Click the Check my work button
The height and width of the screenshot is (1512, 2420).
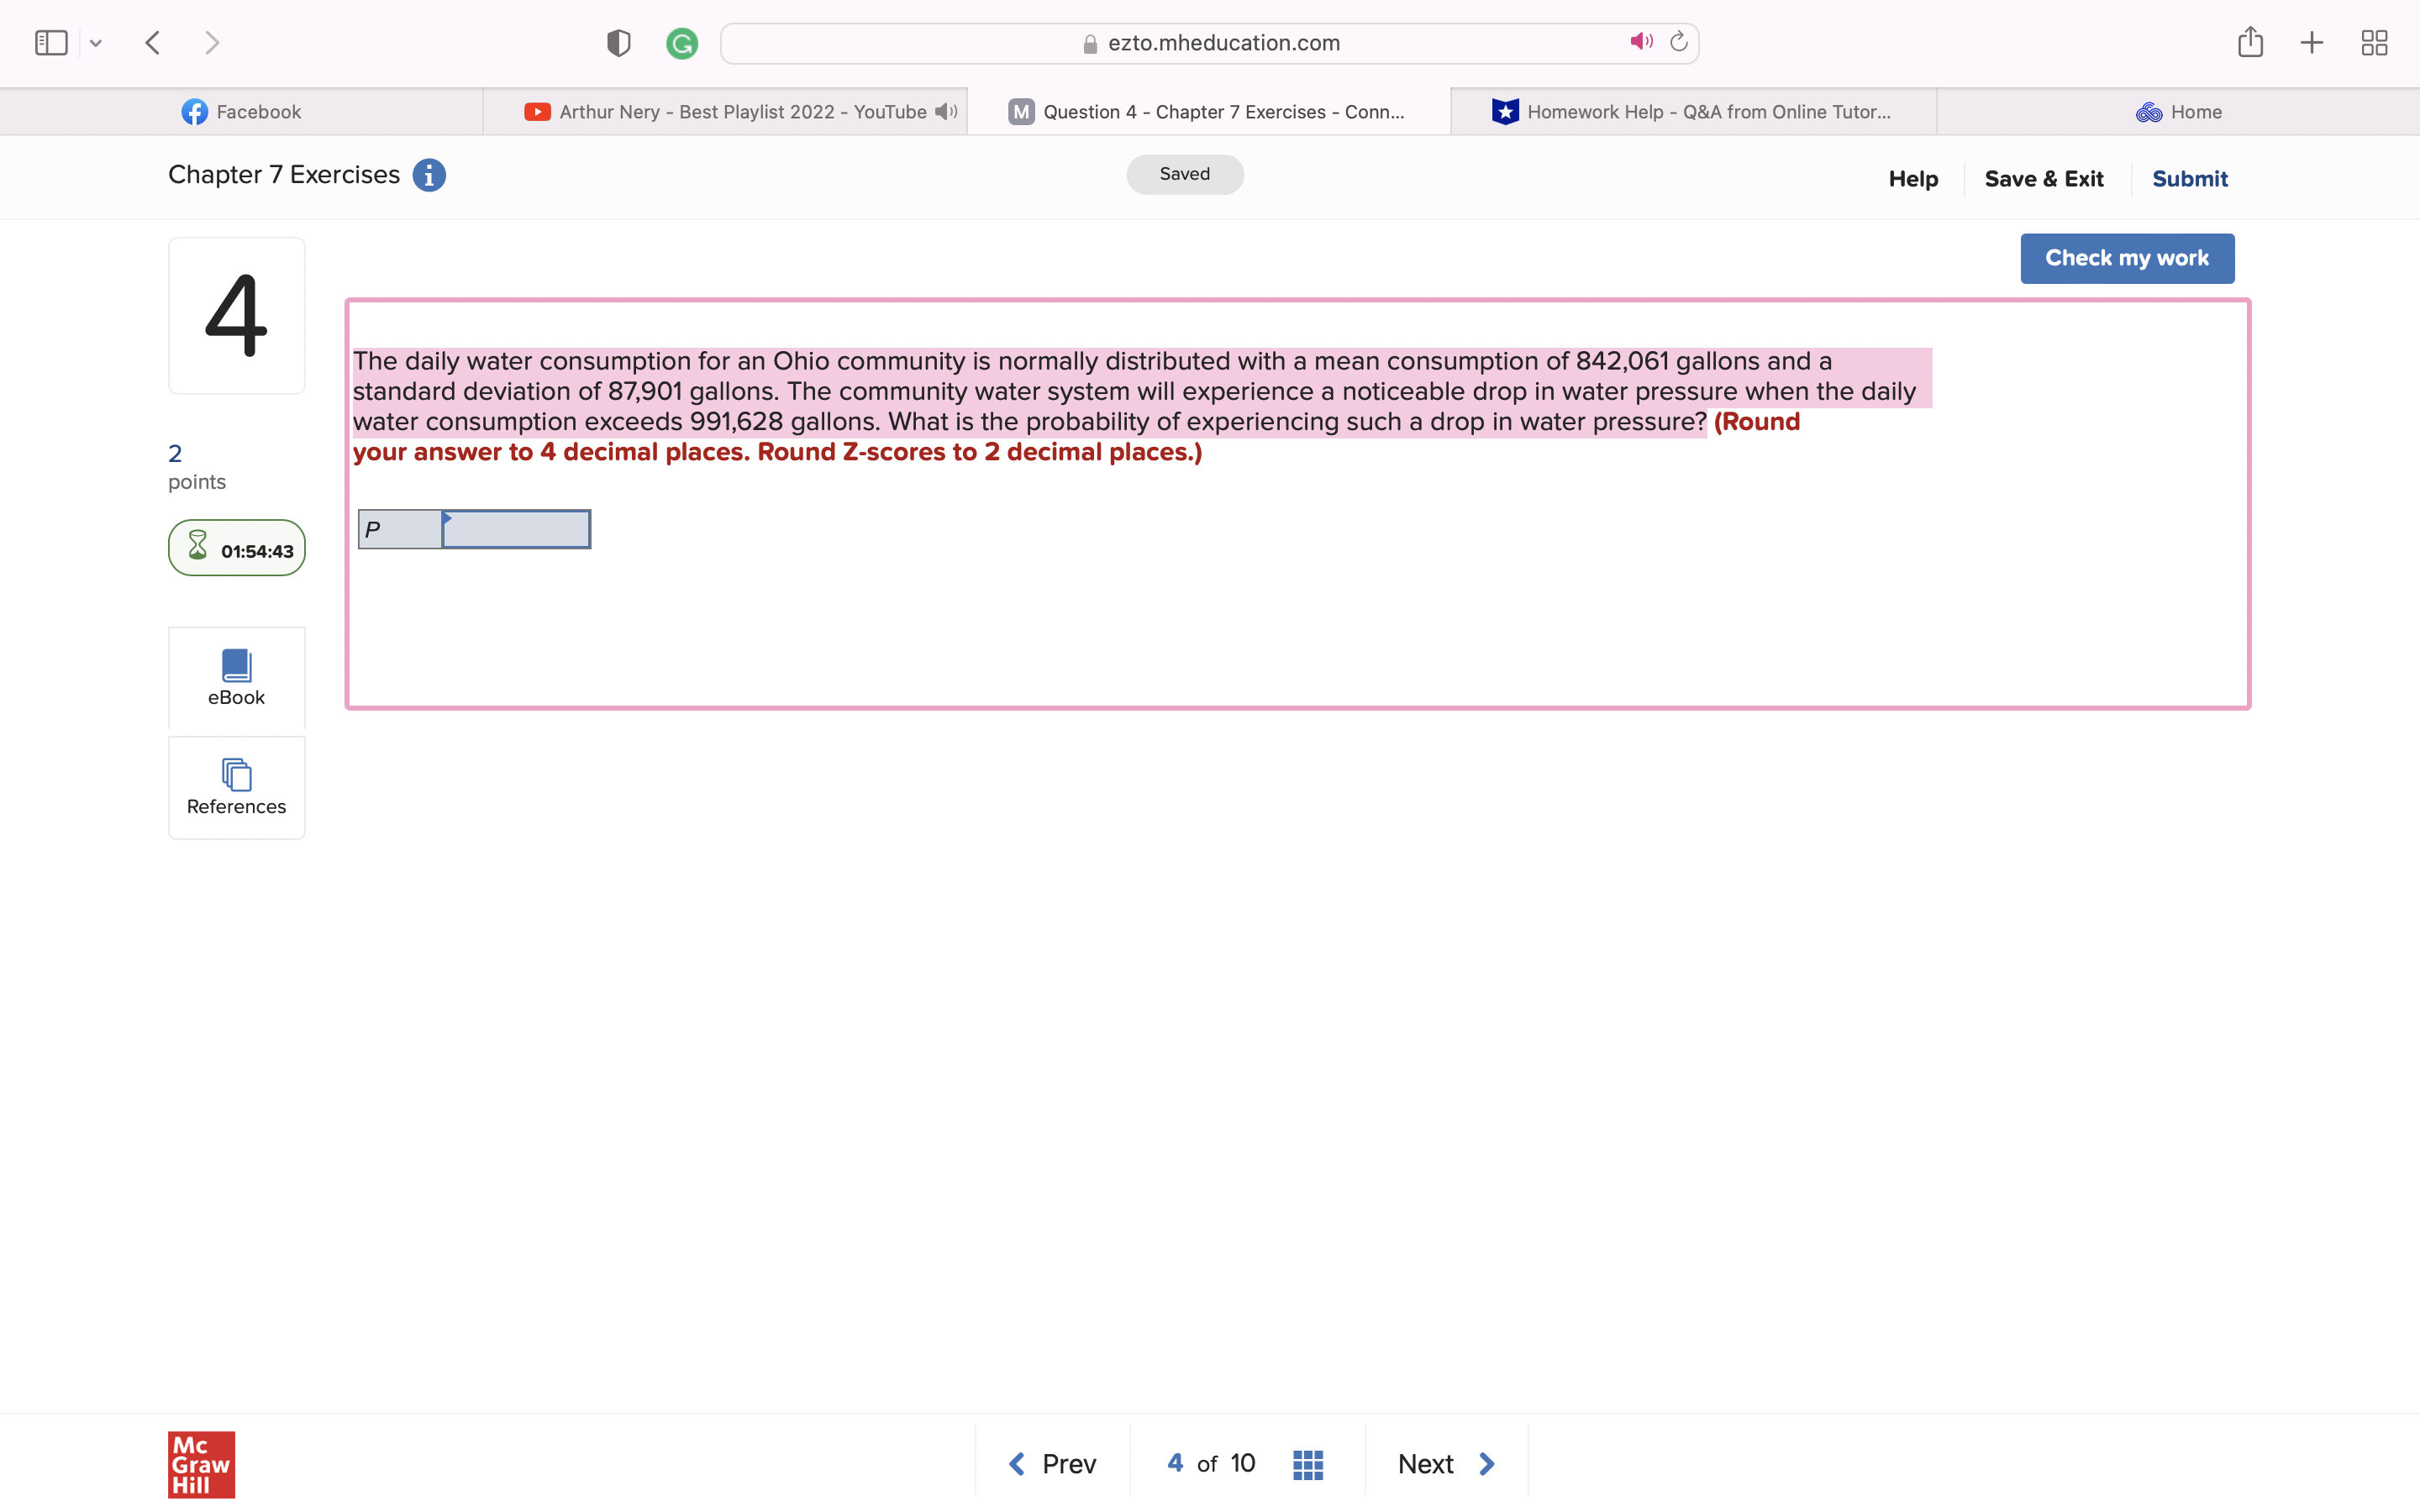point(2127,258)
